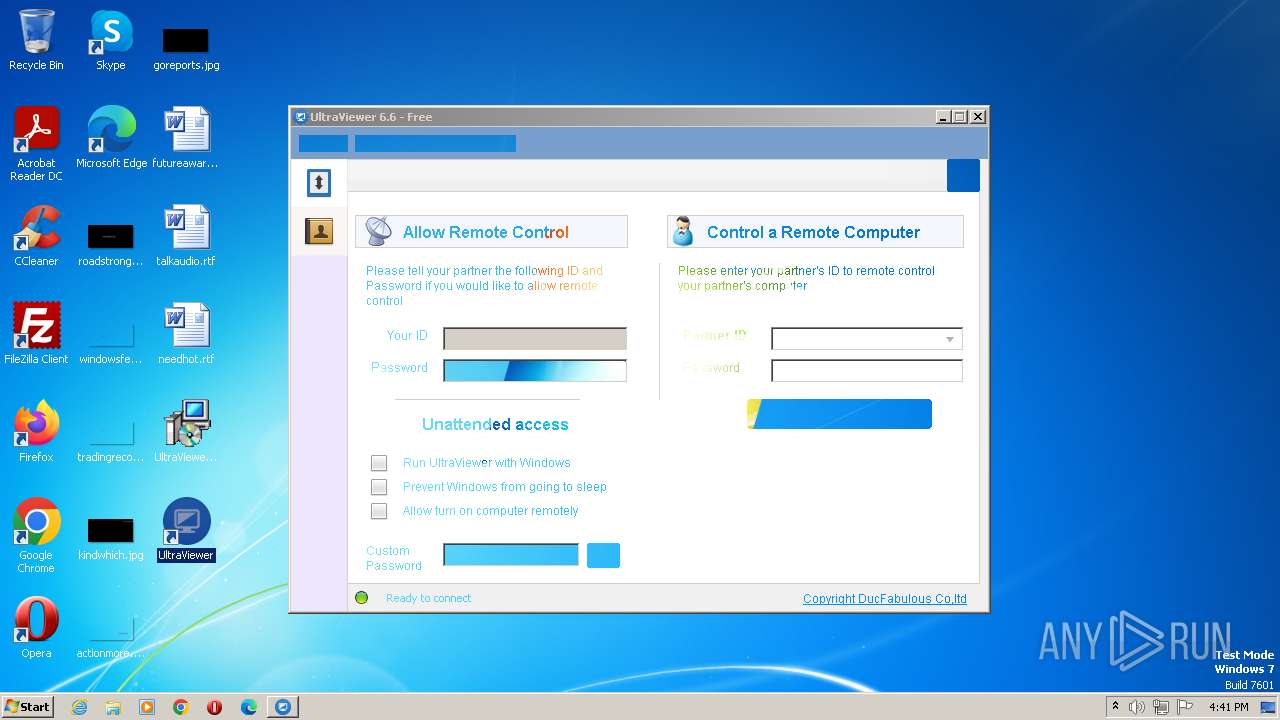Open the network tray icon

1161,707
